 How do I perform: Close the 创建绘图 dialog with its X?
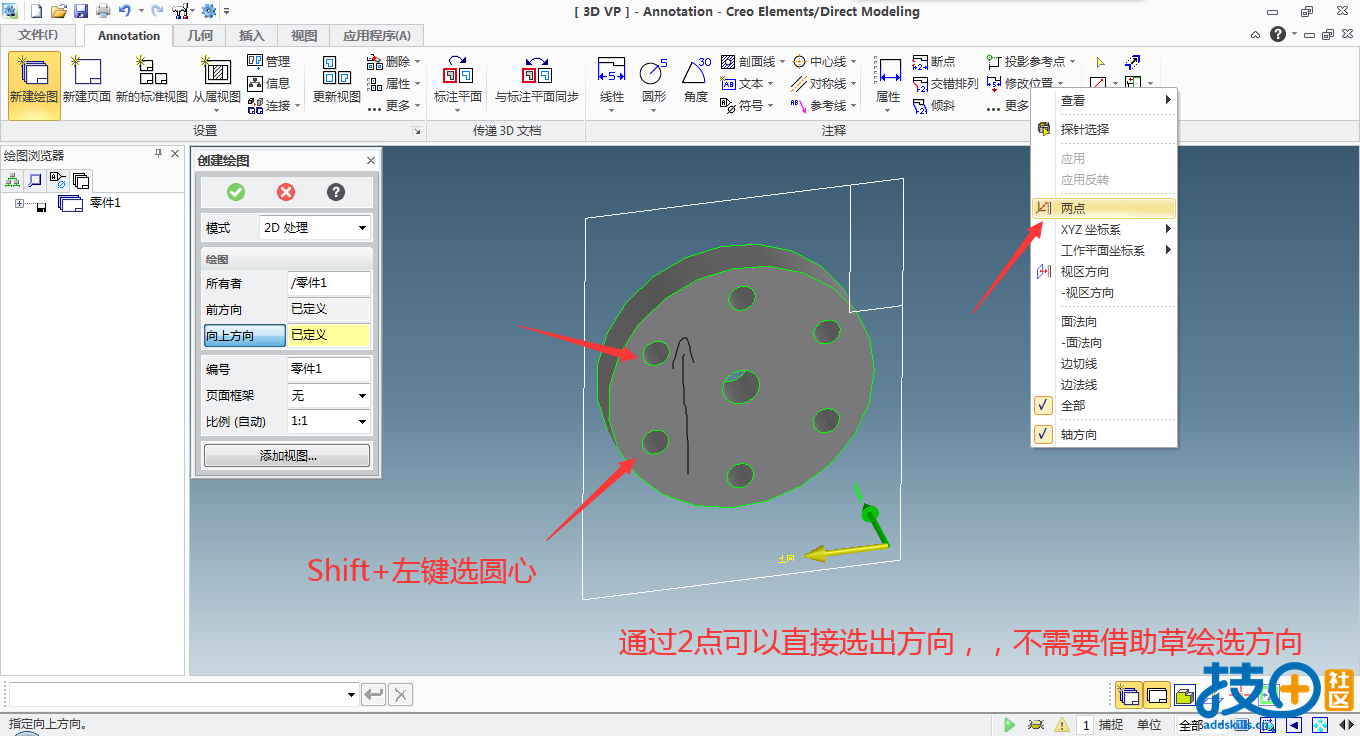click(x=371, y=160)
